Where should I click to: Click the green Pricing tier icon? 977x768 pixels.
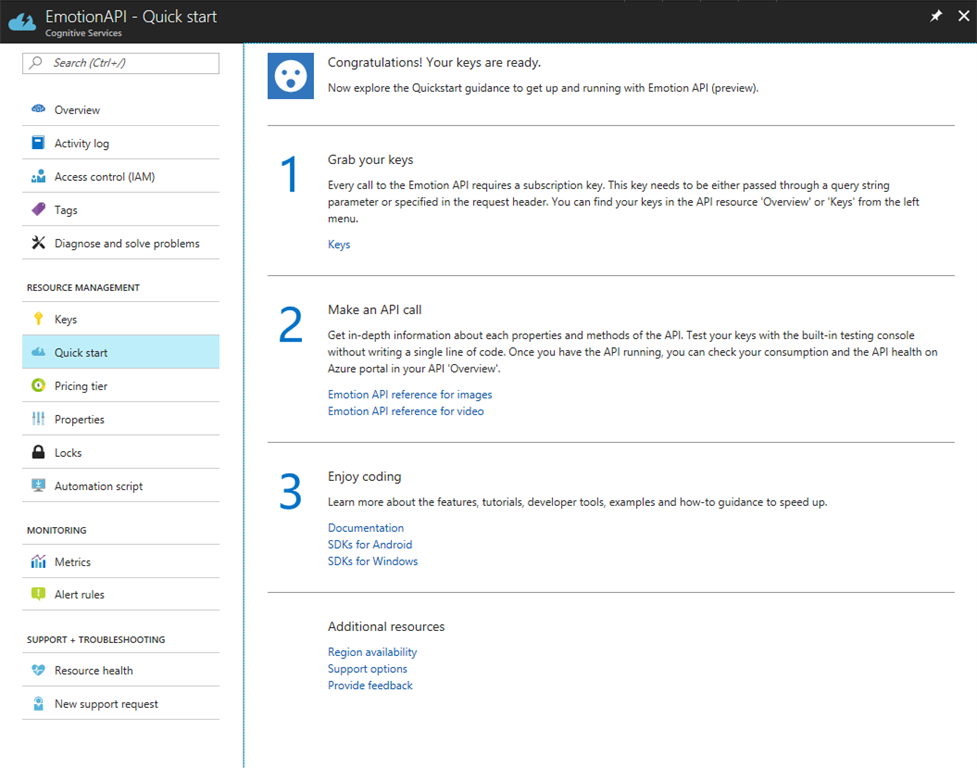[x=38, y=386]
